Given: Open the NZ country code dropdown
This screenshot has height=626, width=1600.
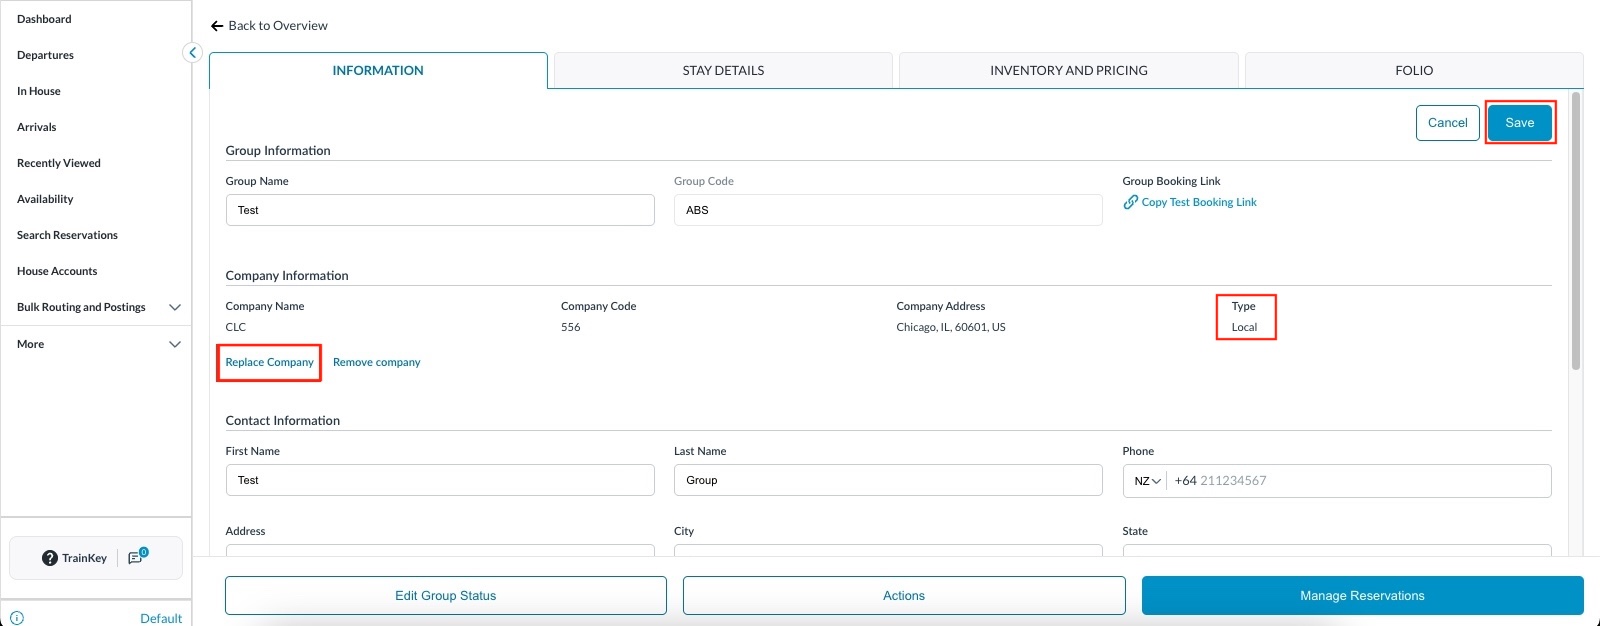Looking at the screenshot, I should pos(1147,481).
